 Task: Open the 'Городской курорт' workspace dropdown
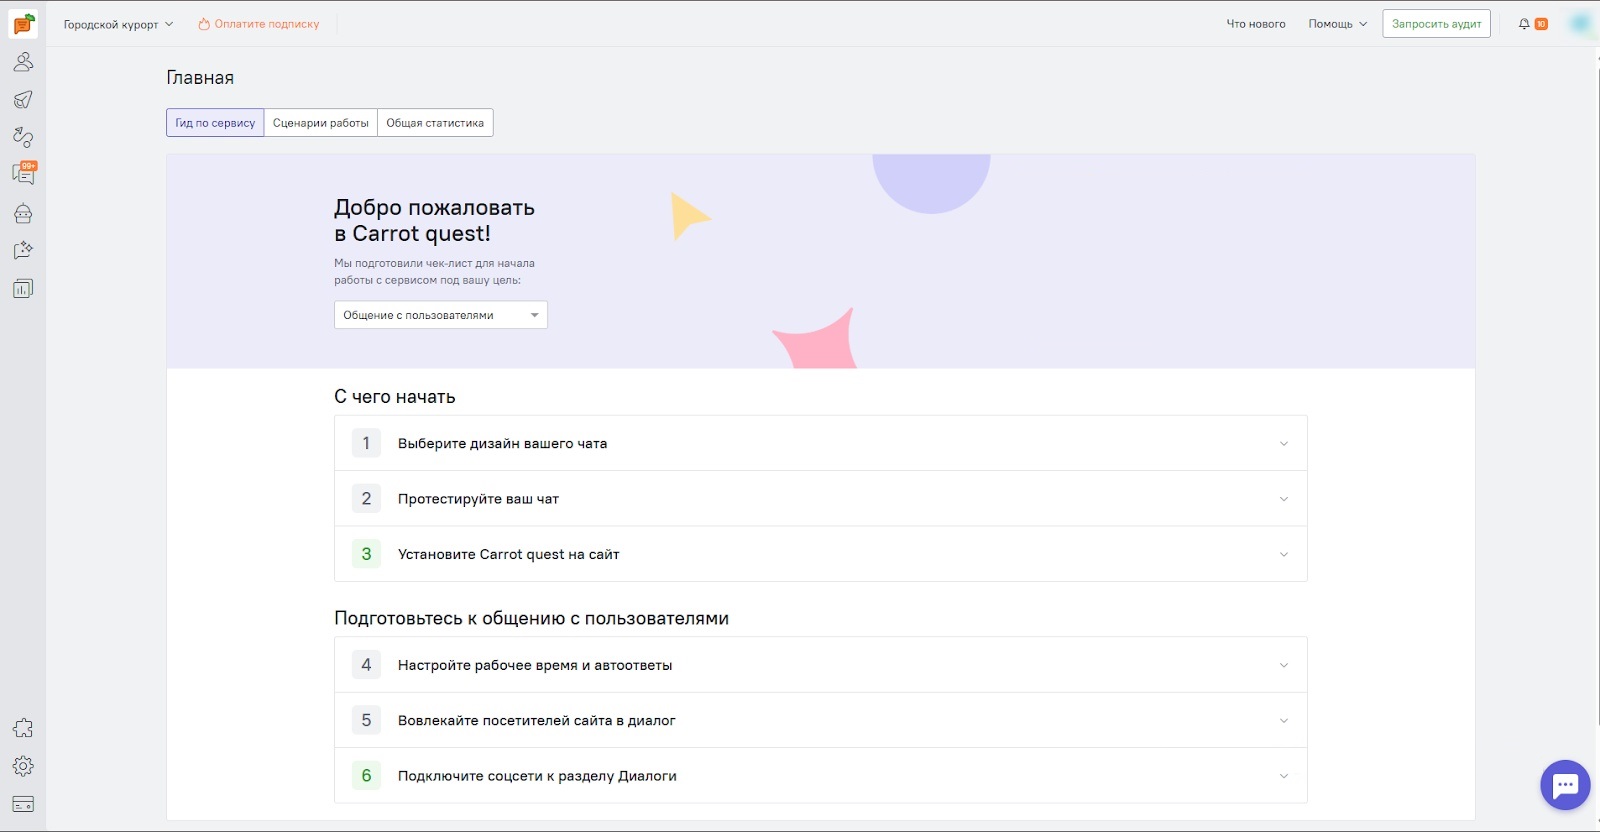(x=118, y=24)
